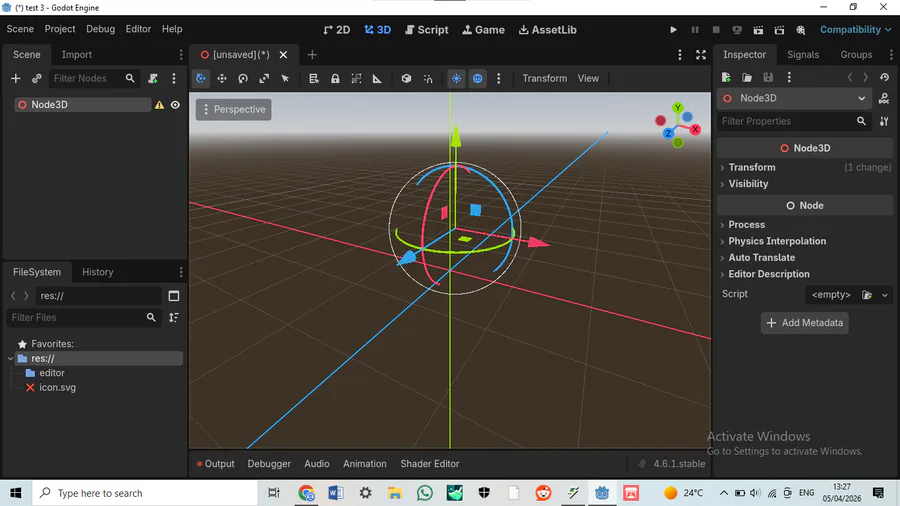Add a new child node

(x=15, y=79)
